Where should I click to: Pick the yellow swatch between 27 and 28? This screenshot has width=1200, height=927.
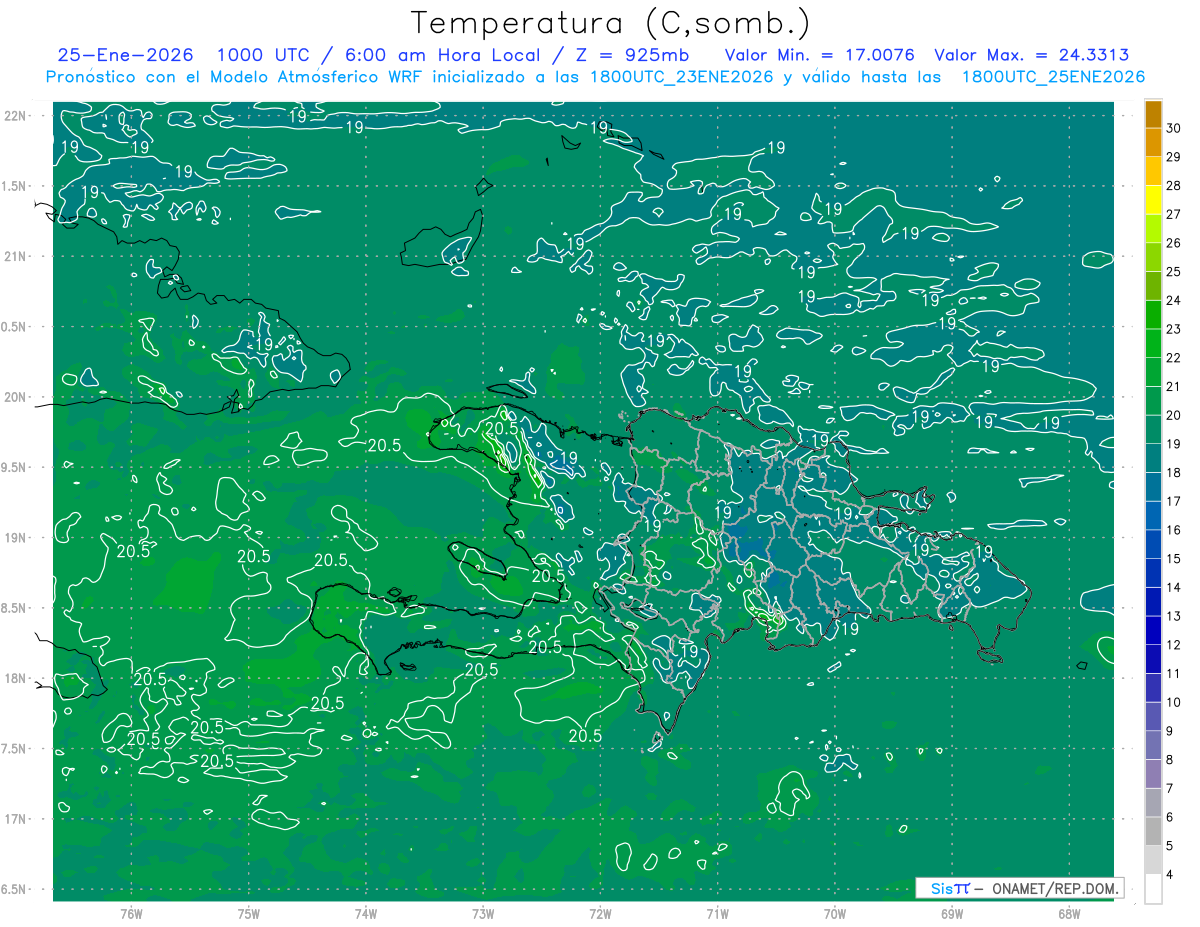point(1153,200)
